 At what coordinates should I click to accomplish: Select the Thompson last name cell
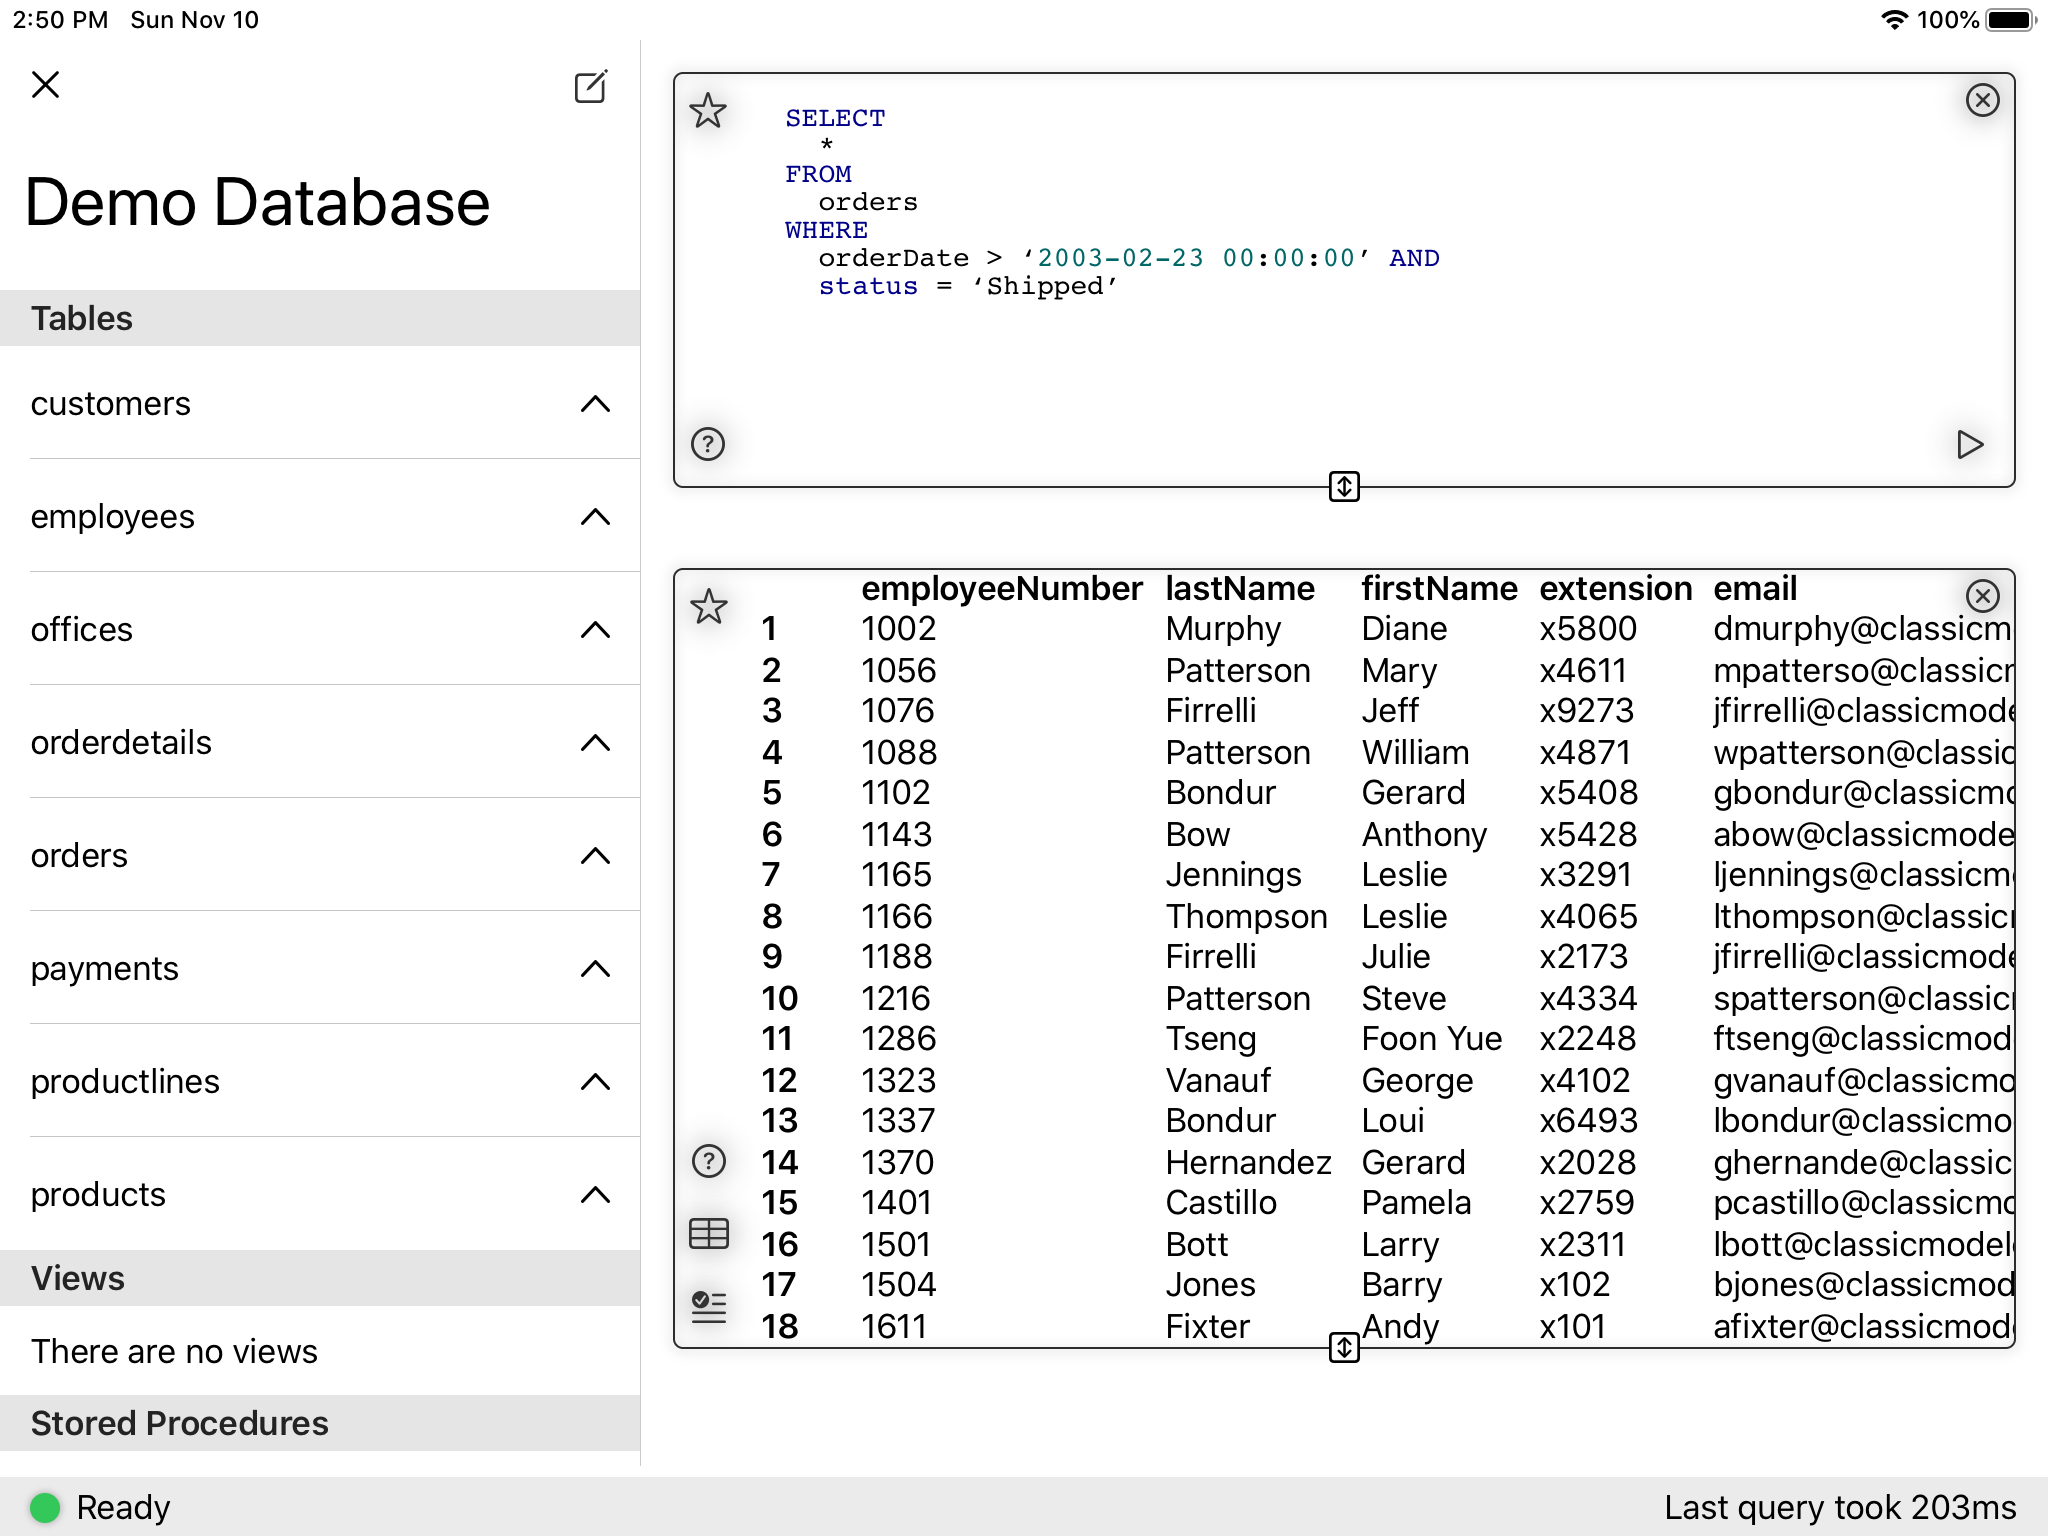pos(1246,917)
